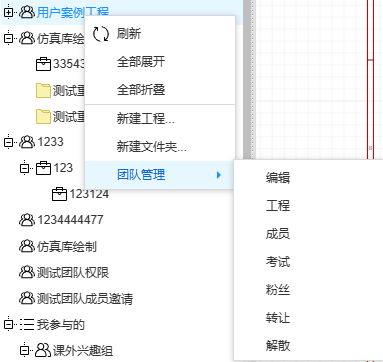The height and width of the screenshot is (362, 383).
Task: Choose 解散 in team submenu
Action: (x=278, y=345)
